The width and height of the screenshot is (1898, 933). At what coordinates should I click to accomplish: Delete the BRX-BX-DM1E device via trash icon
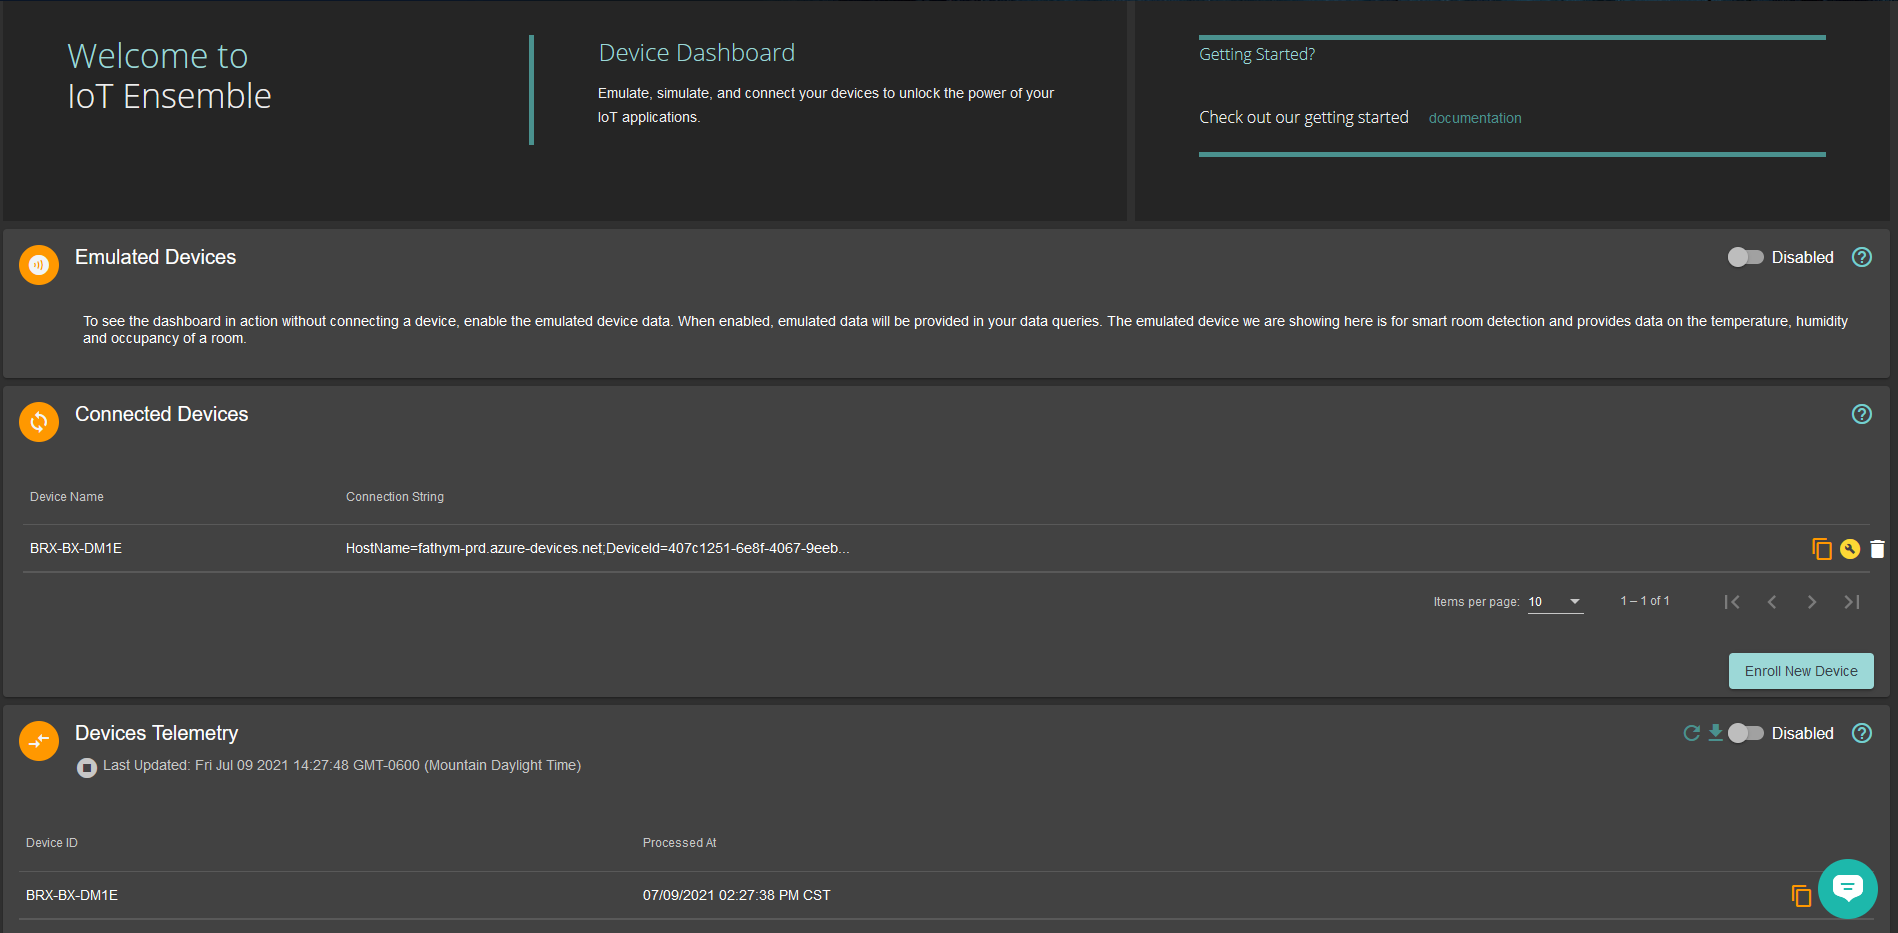tap(1877, 549)
